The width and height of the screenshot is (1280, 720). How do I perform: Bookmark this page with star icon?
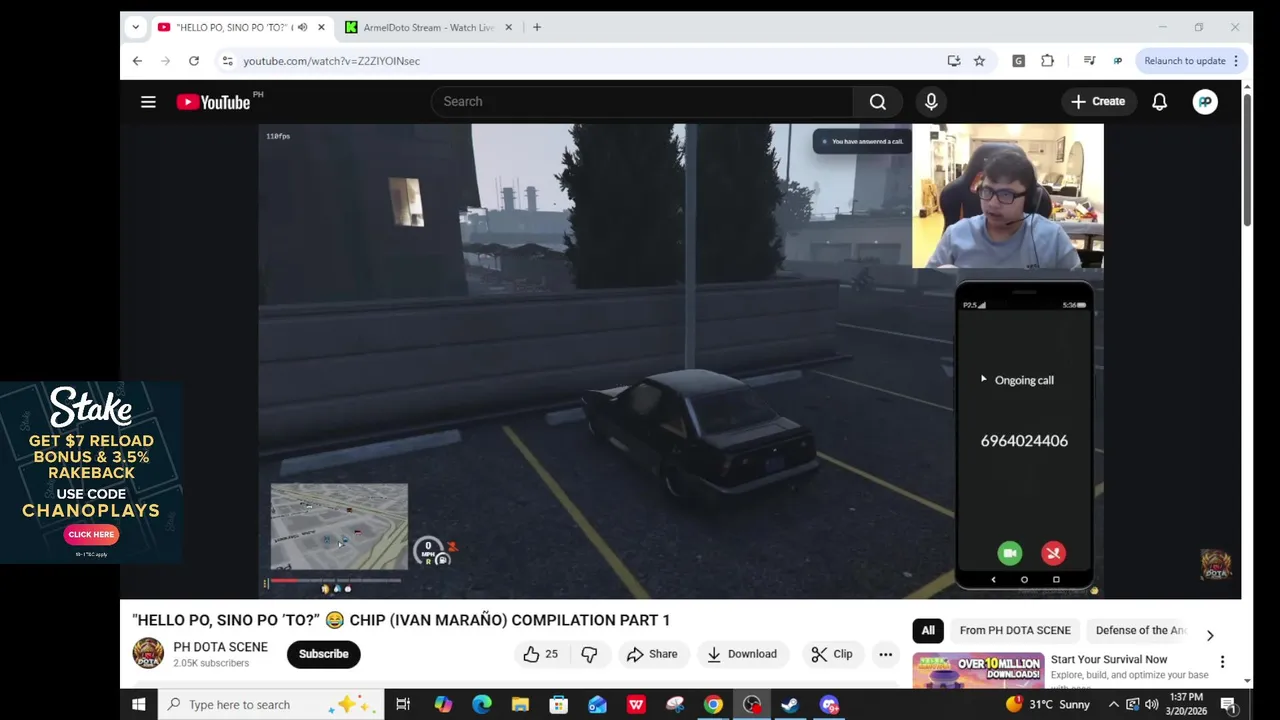980,61
